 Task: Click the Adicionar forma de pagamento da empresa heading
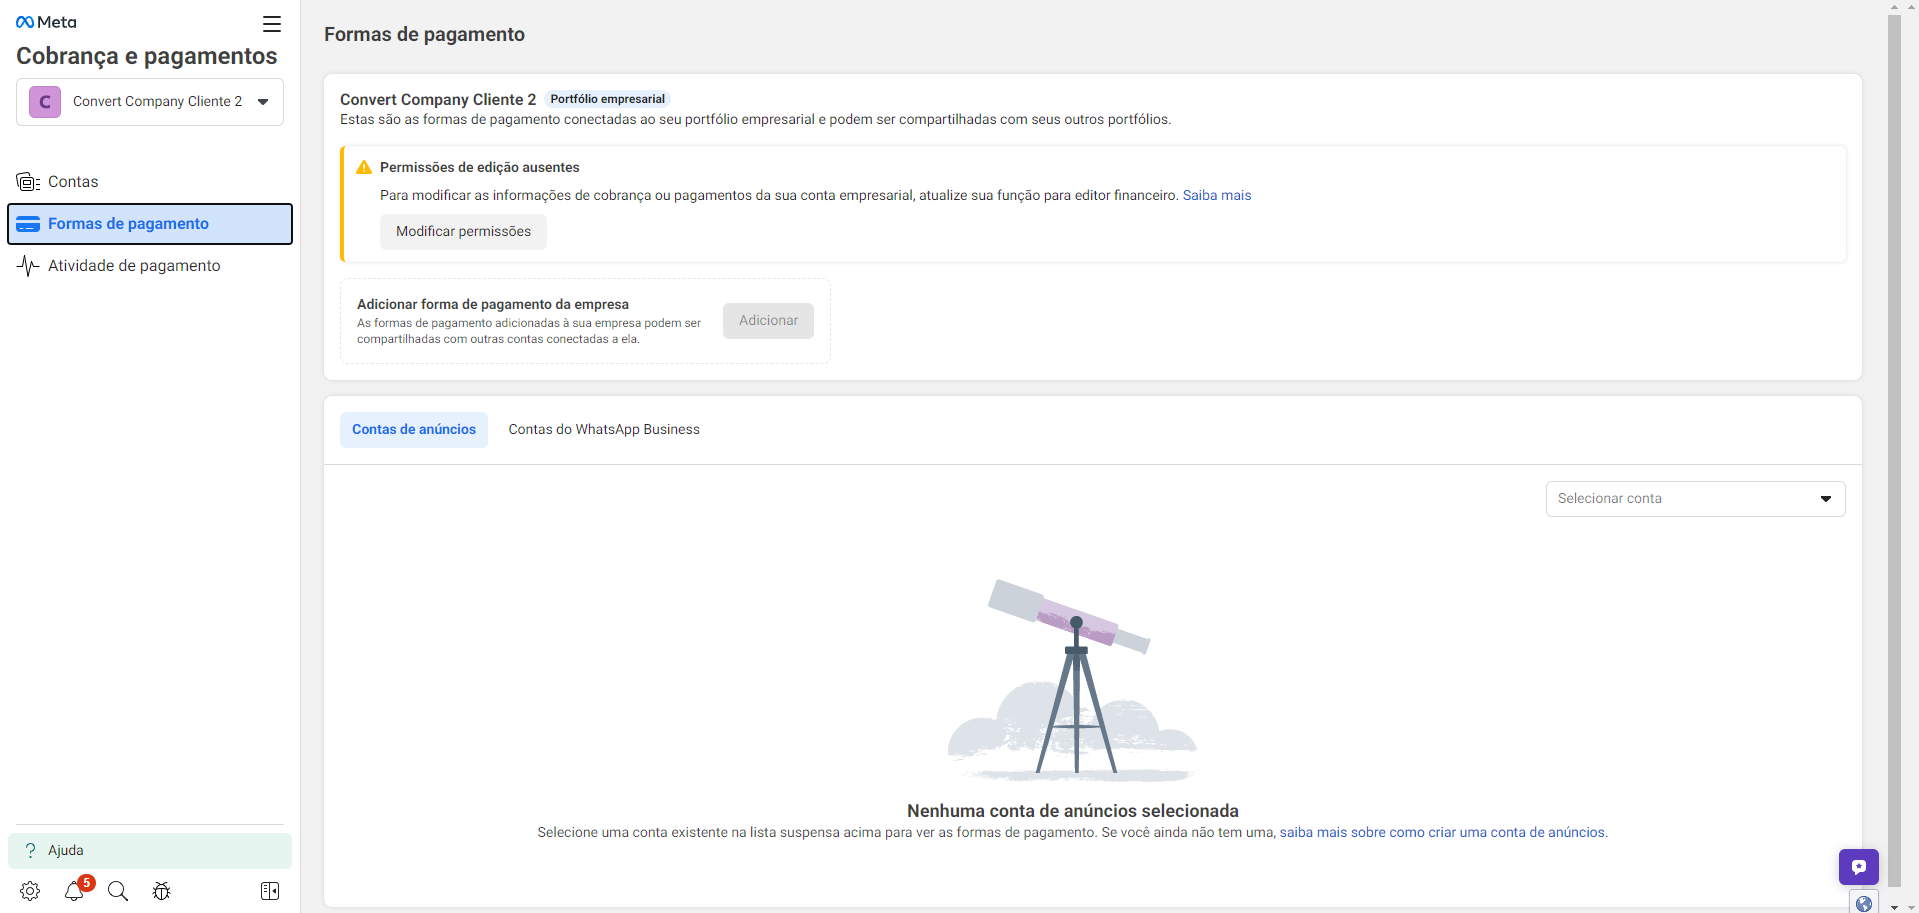point(493,305)
